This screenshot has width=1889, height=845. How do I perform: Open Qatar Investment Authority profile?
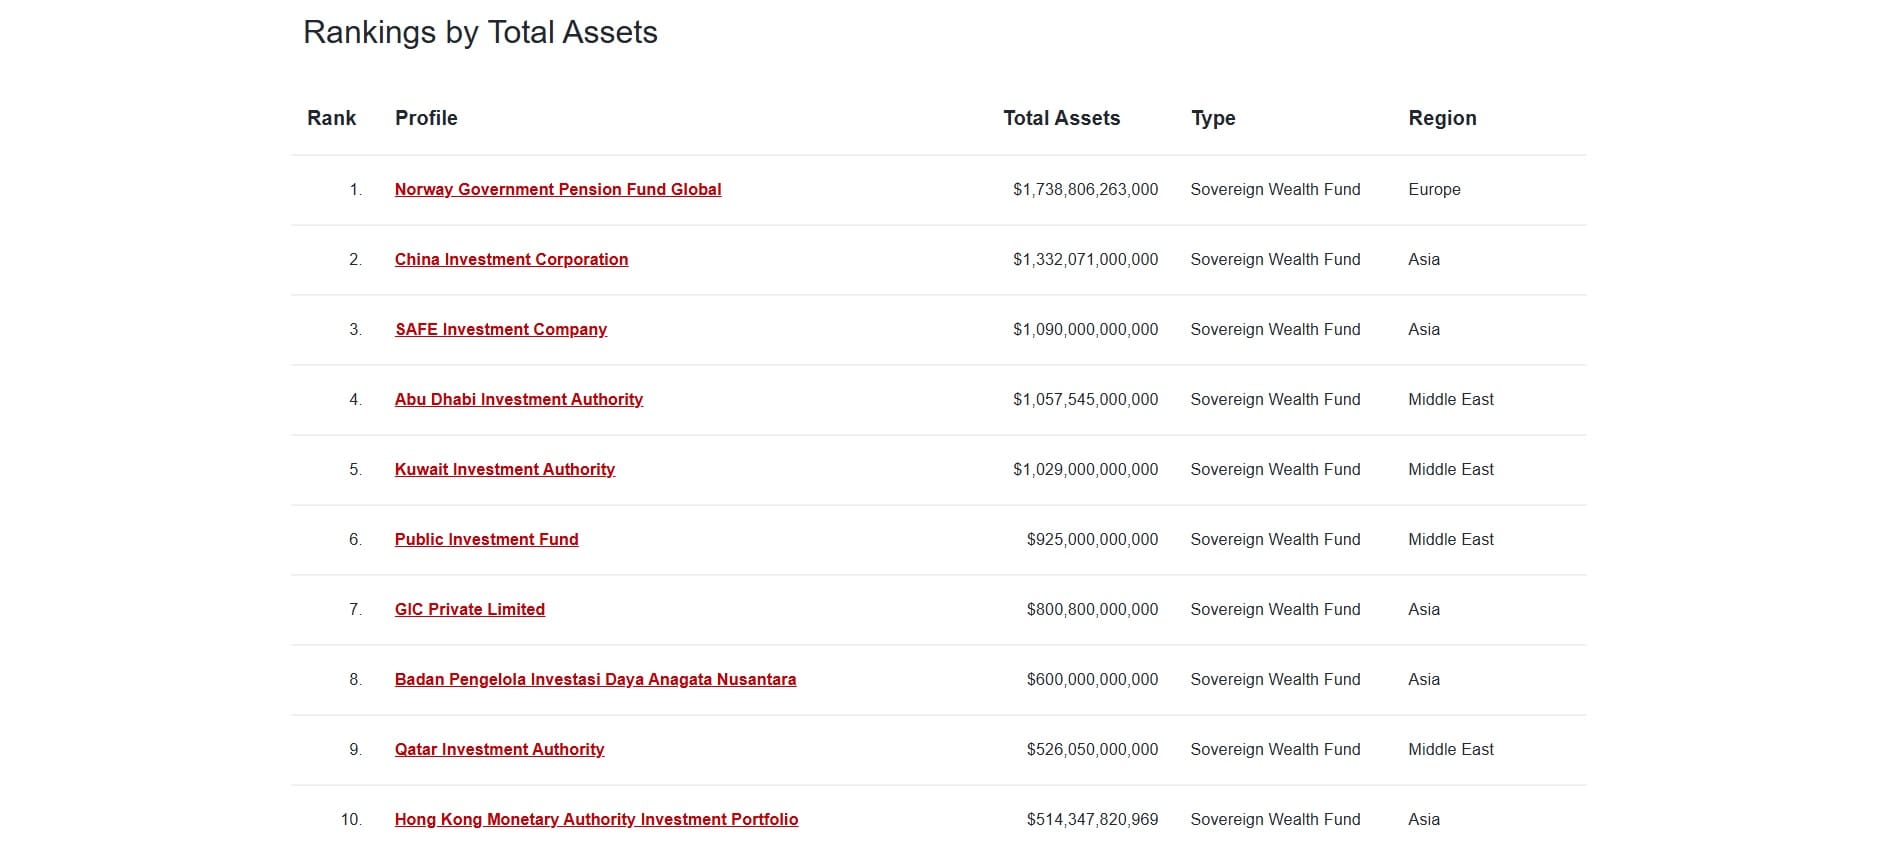point(500,749)
